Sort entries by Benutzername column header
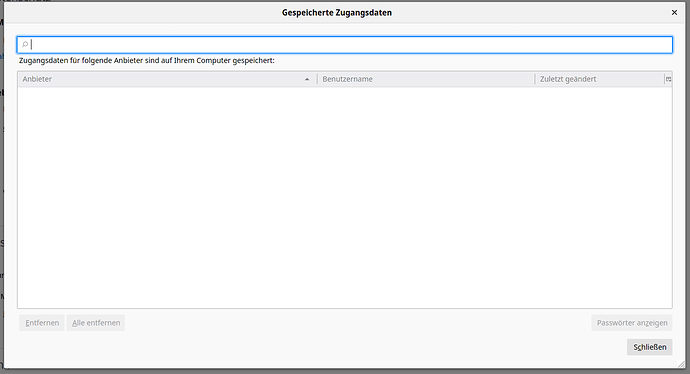 [x=426, y=79]
